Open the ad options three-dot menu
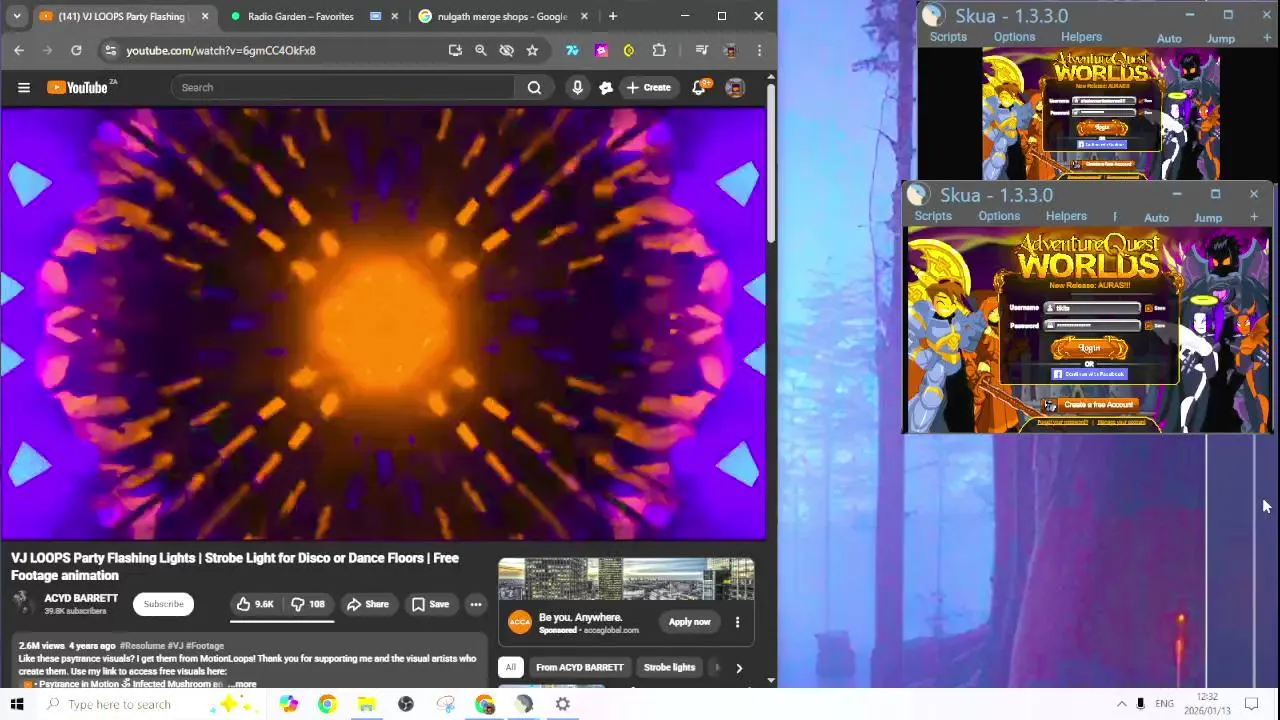 737,622
